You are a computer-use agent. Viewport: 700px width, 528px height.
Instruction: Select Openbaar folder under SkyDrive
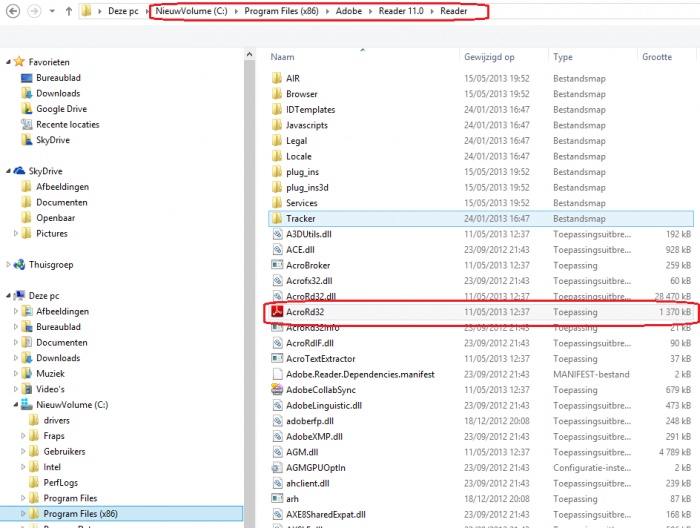[55, 218]
